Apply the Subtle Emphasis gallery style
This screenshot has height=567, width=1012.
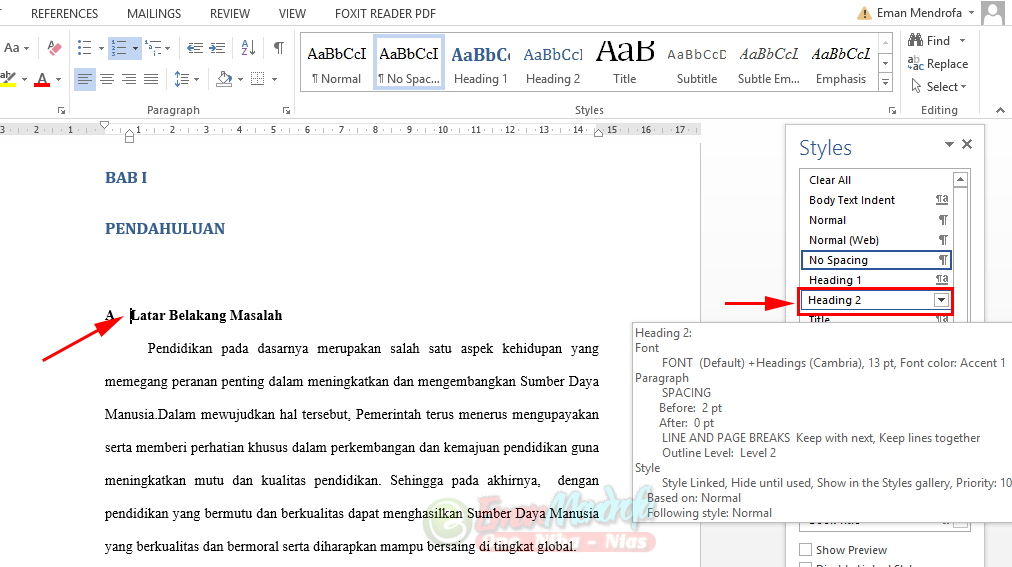coord(769,63)
